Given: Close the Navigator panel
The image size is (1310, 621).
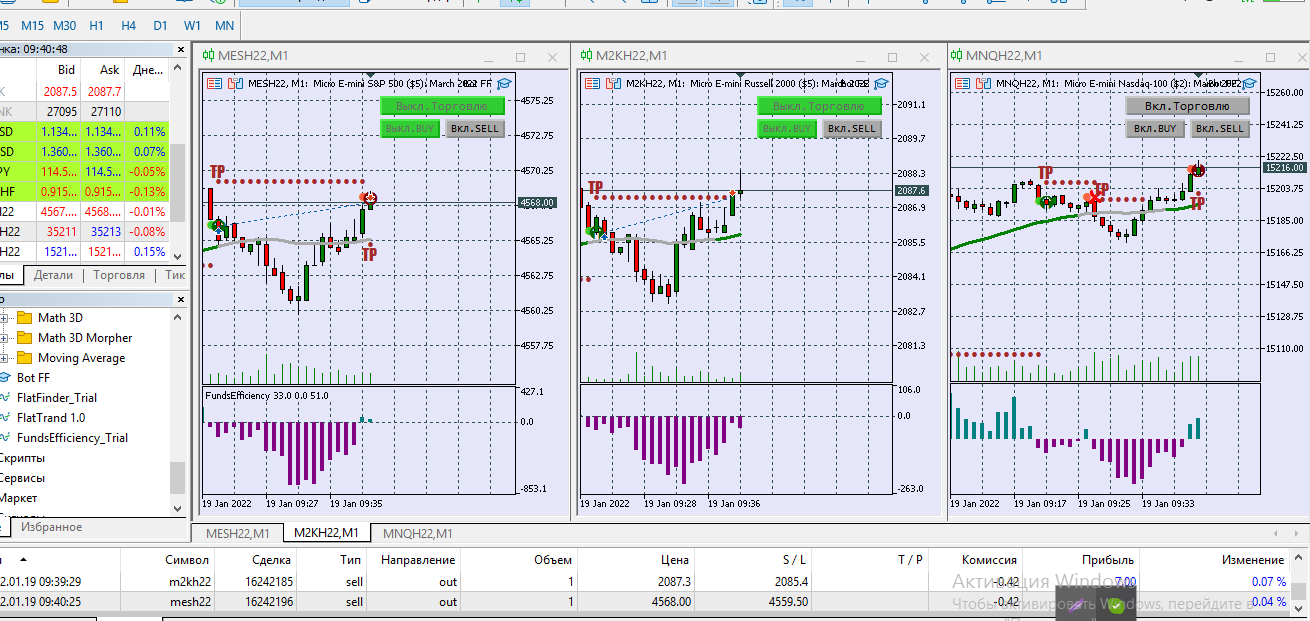Looking at the screenshot, I should click(x=180, y=299).
